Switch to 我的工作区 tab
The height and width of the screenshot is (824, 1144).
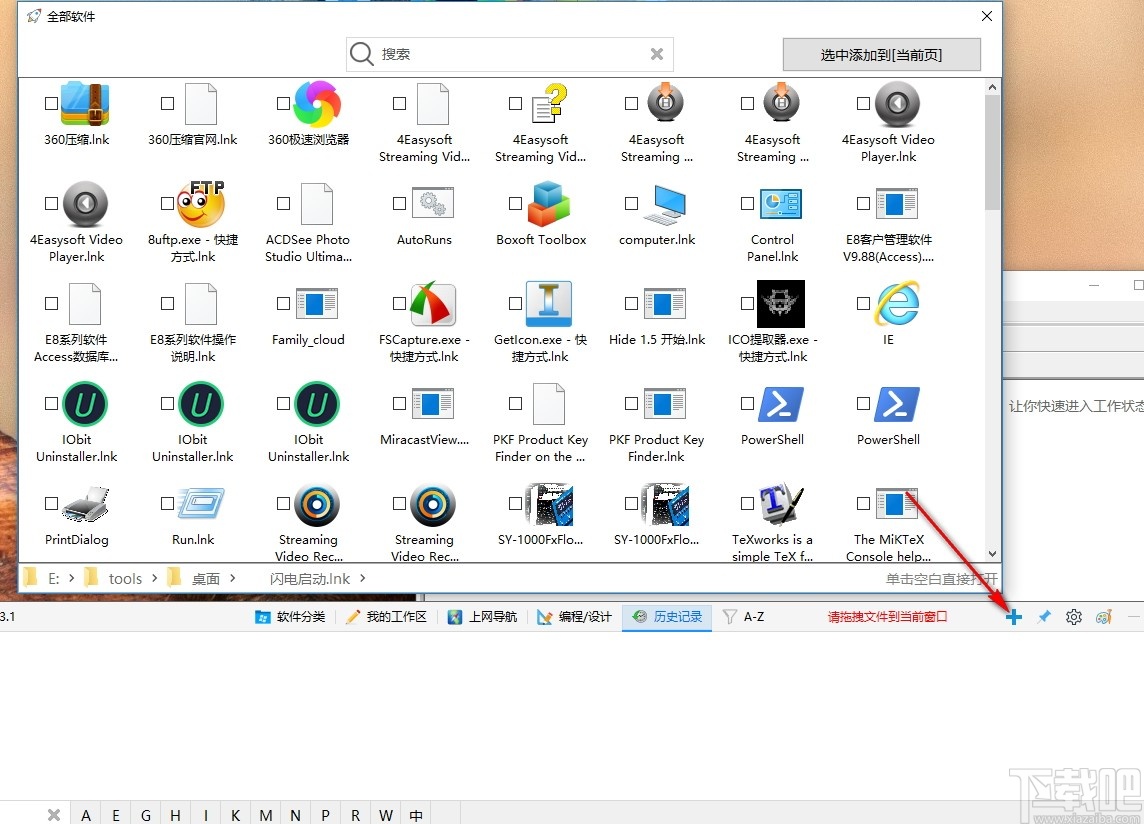pos(387,617)
